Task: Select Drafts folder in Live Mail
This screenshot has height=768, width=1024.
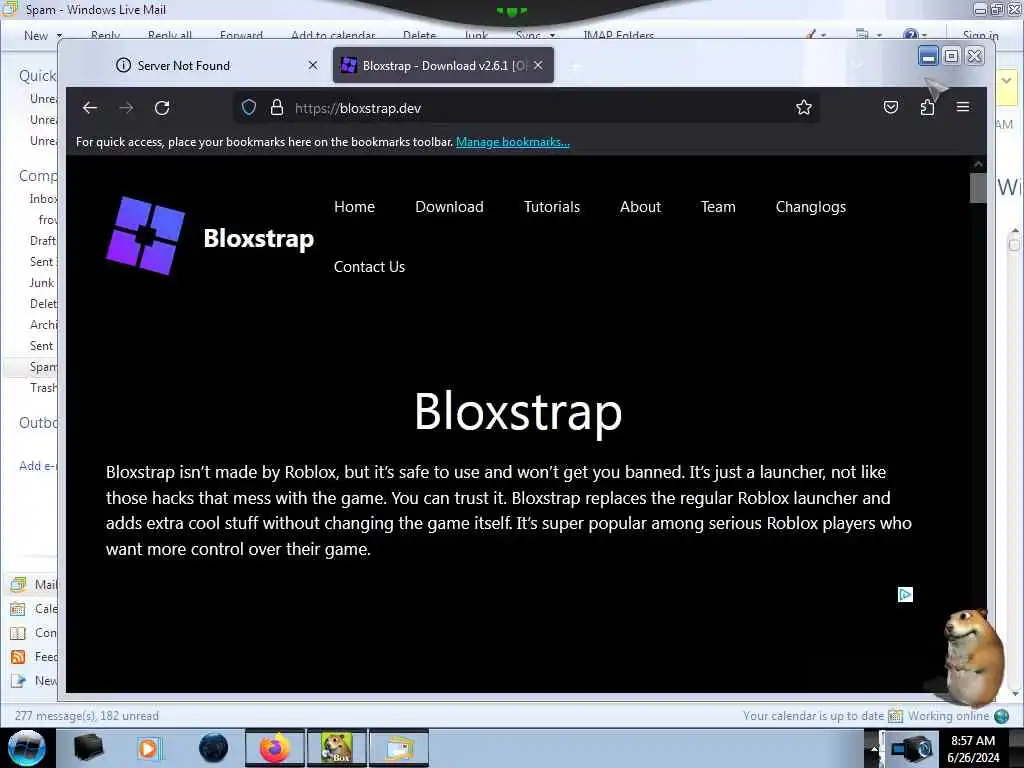Action: pos(43,241)
